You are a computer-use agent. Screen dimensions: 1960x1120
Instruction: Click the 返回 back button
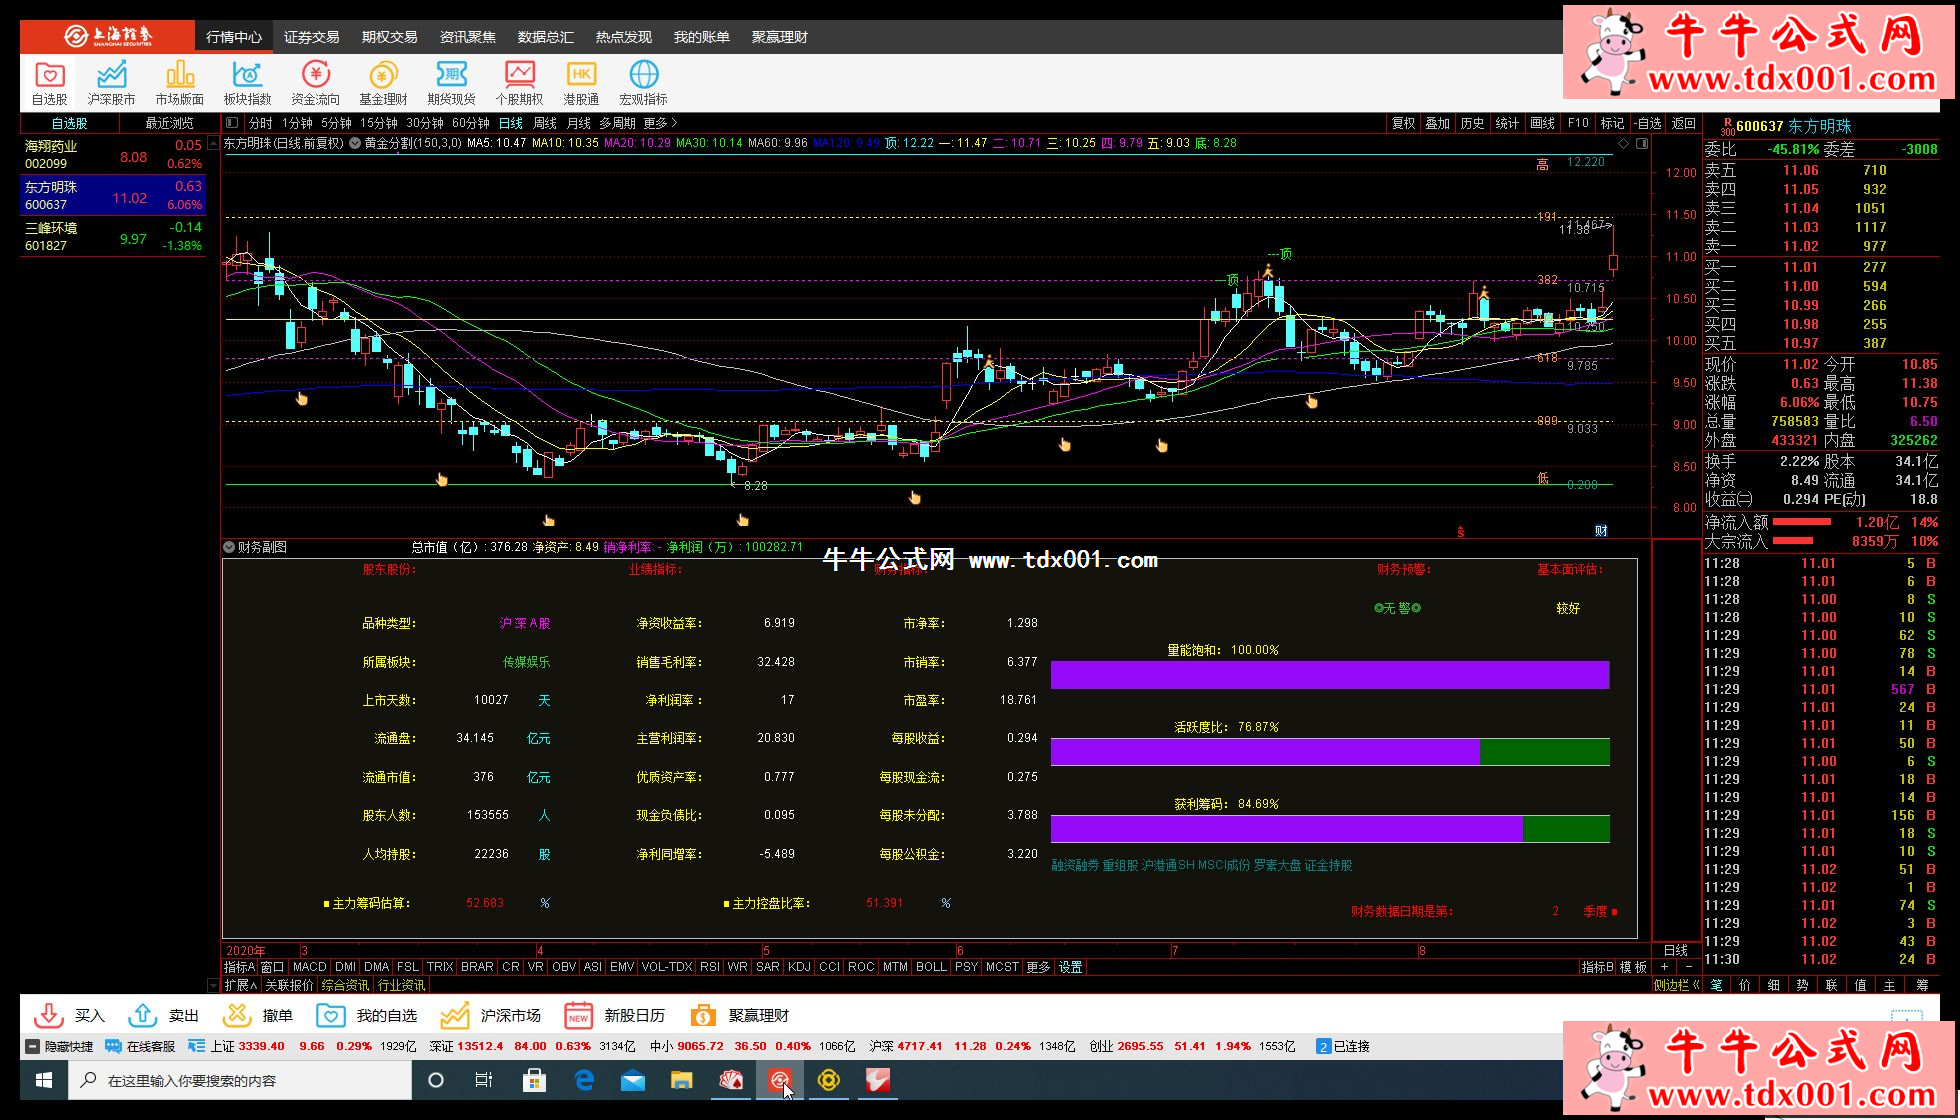(1684, 123)
